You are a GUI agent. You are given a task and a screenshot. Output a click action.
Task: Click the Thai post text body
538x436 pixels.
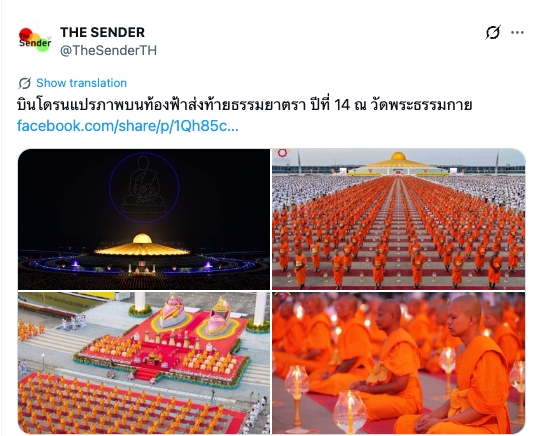(x=244, y=105)
